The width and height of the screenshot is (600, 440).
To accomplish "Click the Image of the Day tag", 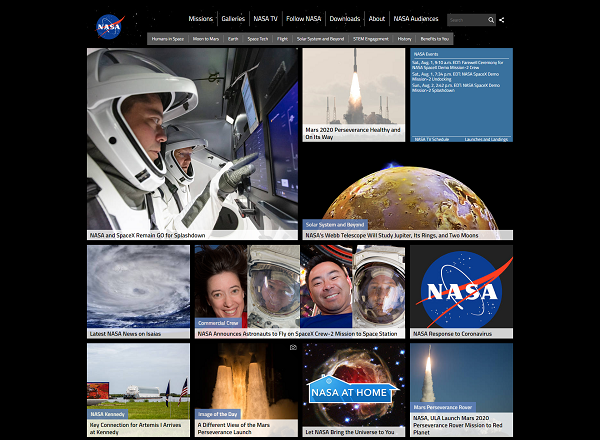I will (218, 414).
